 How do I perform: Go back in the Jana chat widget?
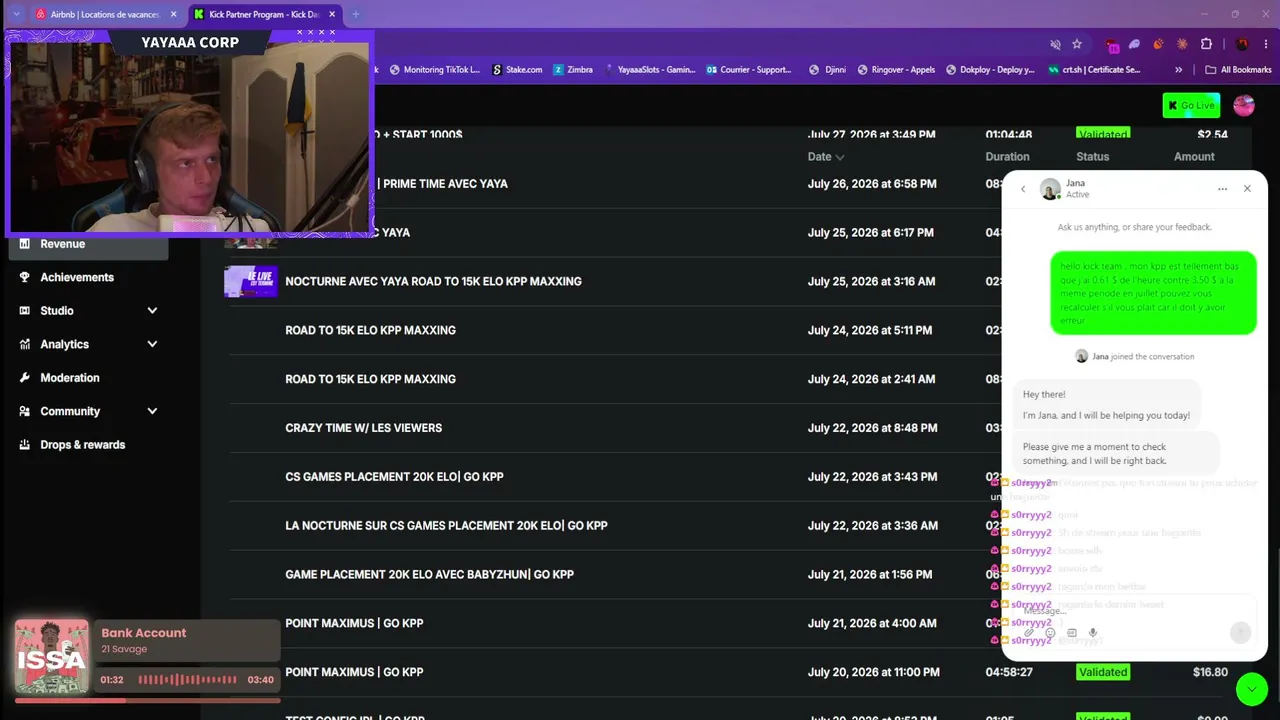pyautogui.click(x=1023, y=189)
